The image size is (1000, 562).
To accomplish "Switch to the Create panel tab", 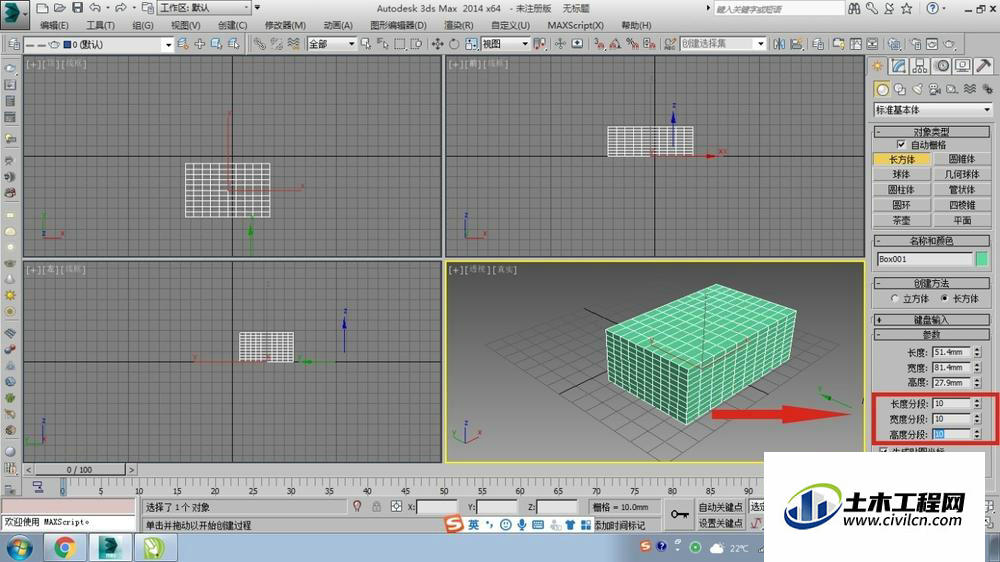I will [x=878, y=66].
